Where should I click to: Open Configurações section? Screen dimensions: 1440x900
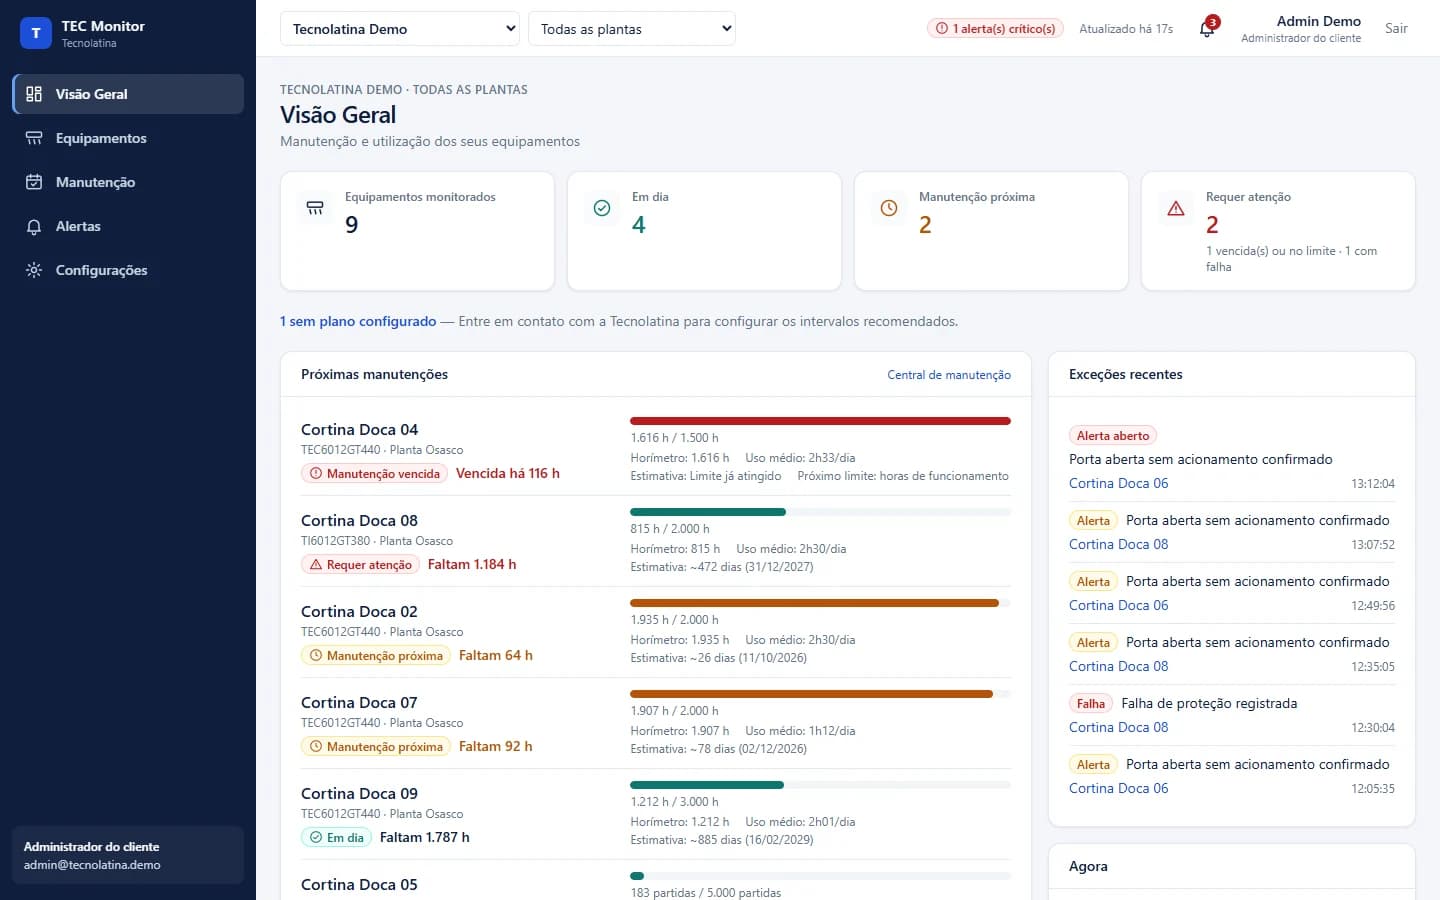(128, 270)
